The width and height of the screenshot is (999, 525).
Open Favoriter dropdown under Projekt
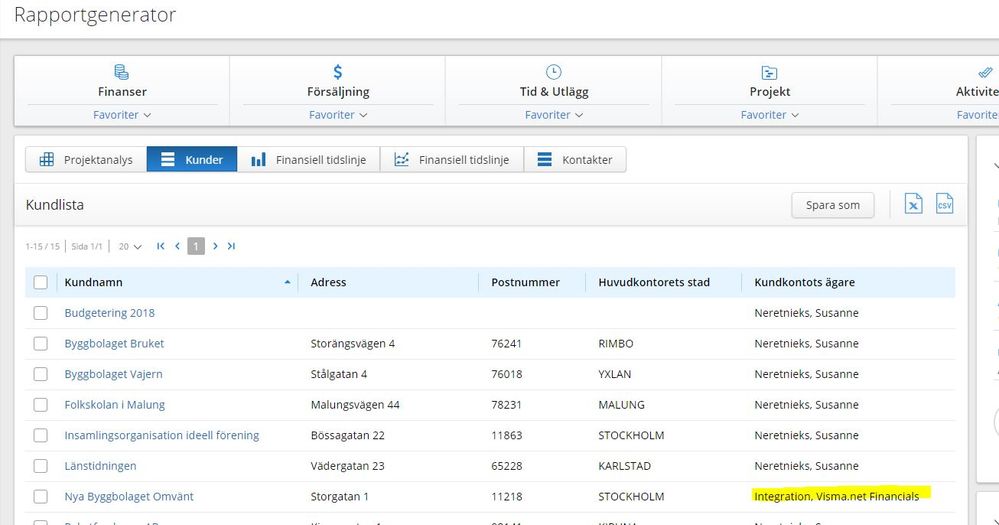[769, 115]
